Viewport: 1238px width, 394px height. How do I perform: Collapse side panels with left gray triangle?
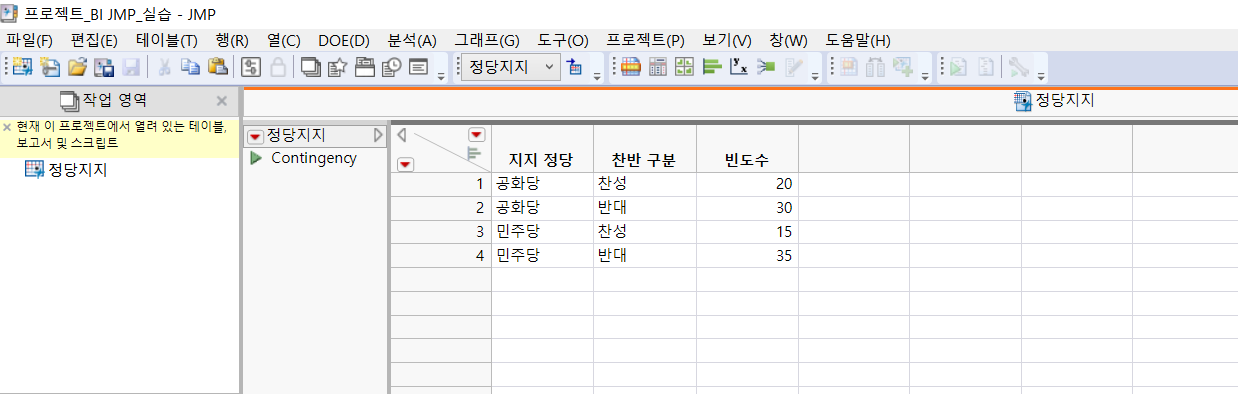(402, 134)
